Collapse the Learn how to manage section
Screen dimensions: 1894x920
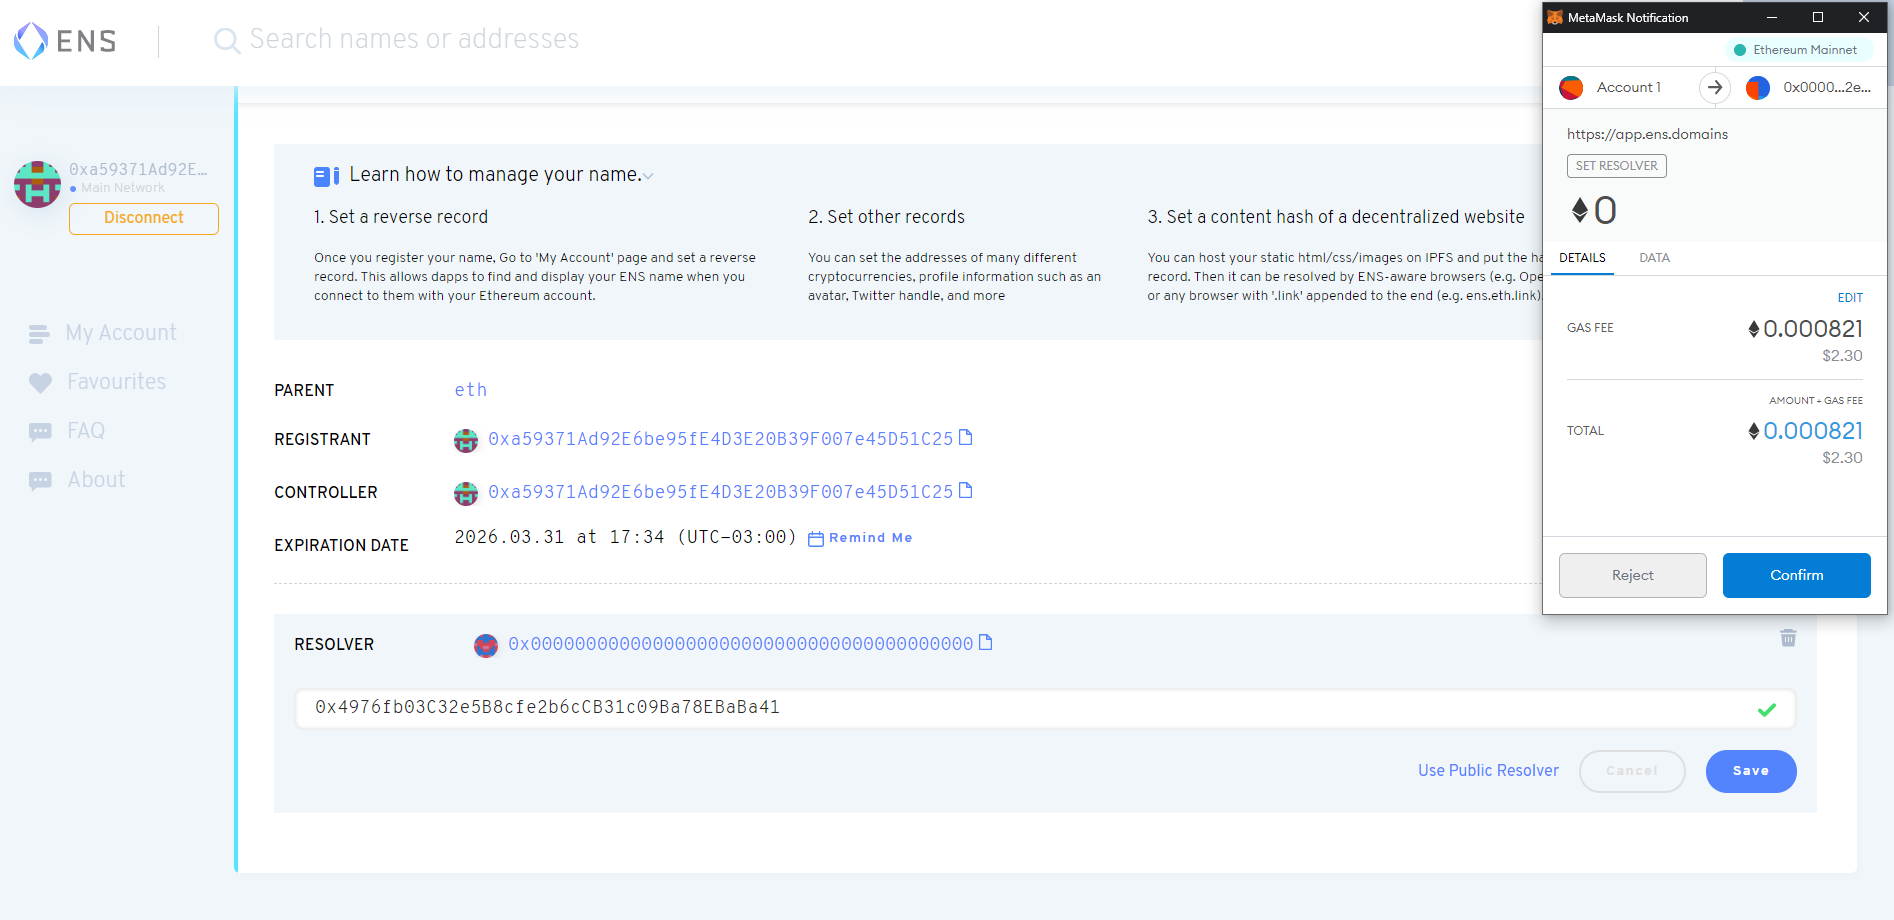[648, 176]
